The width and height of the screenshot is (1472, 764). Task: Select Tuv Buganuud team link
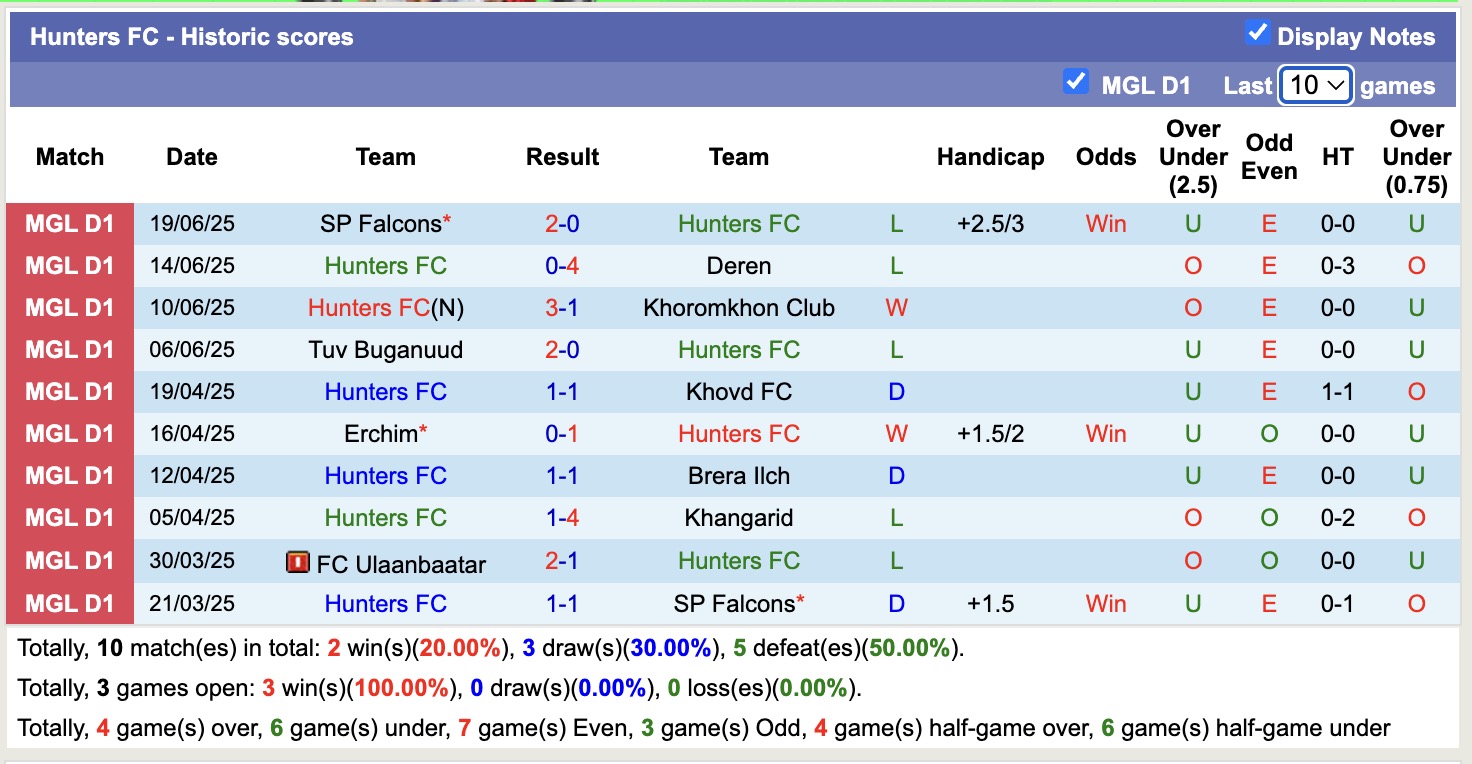point(385,350)
